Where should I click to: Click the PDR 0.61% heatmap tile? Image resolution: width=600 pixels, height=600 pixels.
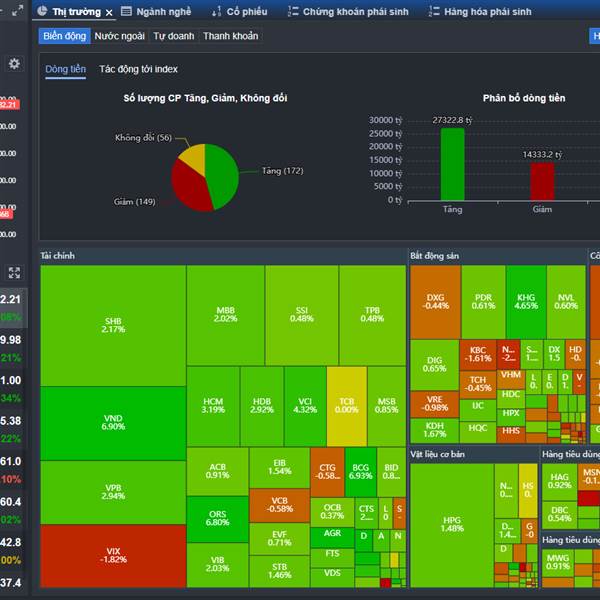(x=483, y=302)
